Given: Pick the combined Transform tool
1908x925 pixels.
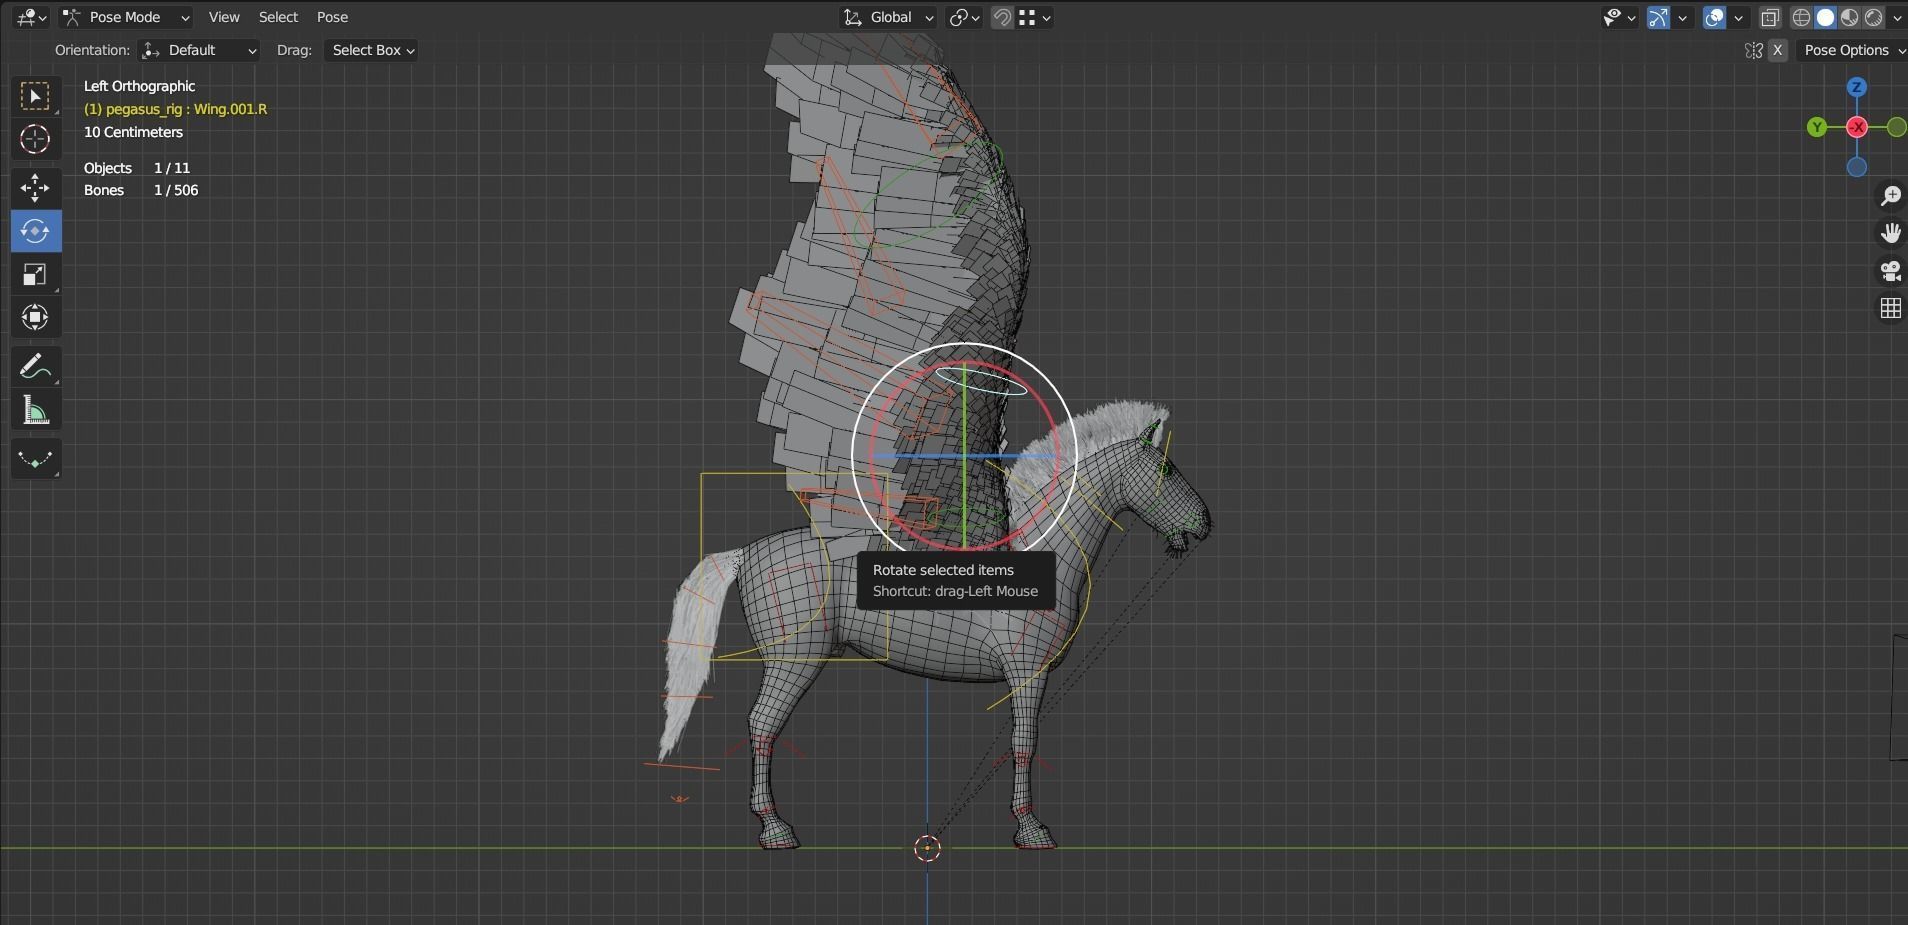Looking at the screenshot, I should (x=35, y=317).
